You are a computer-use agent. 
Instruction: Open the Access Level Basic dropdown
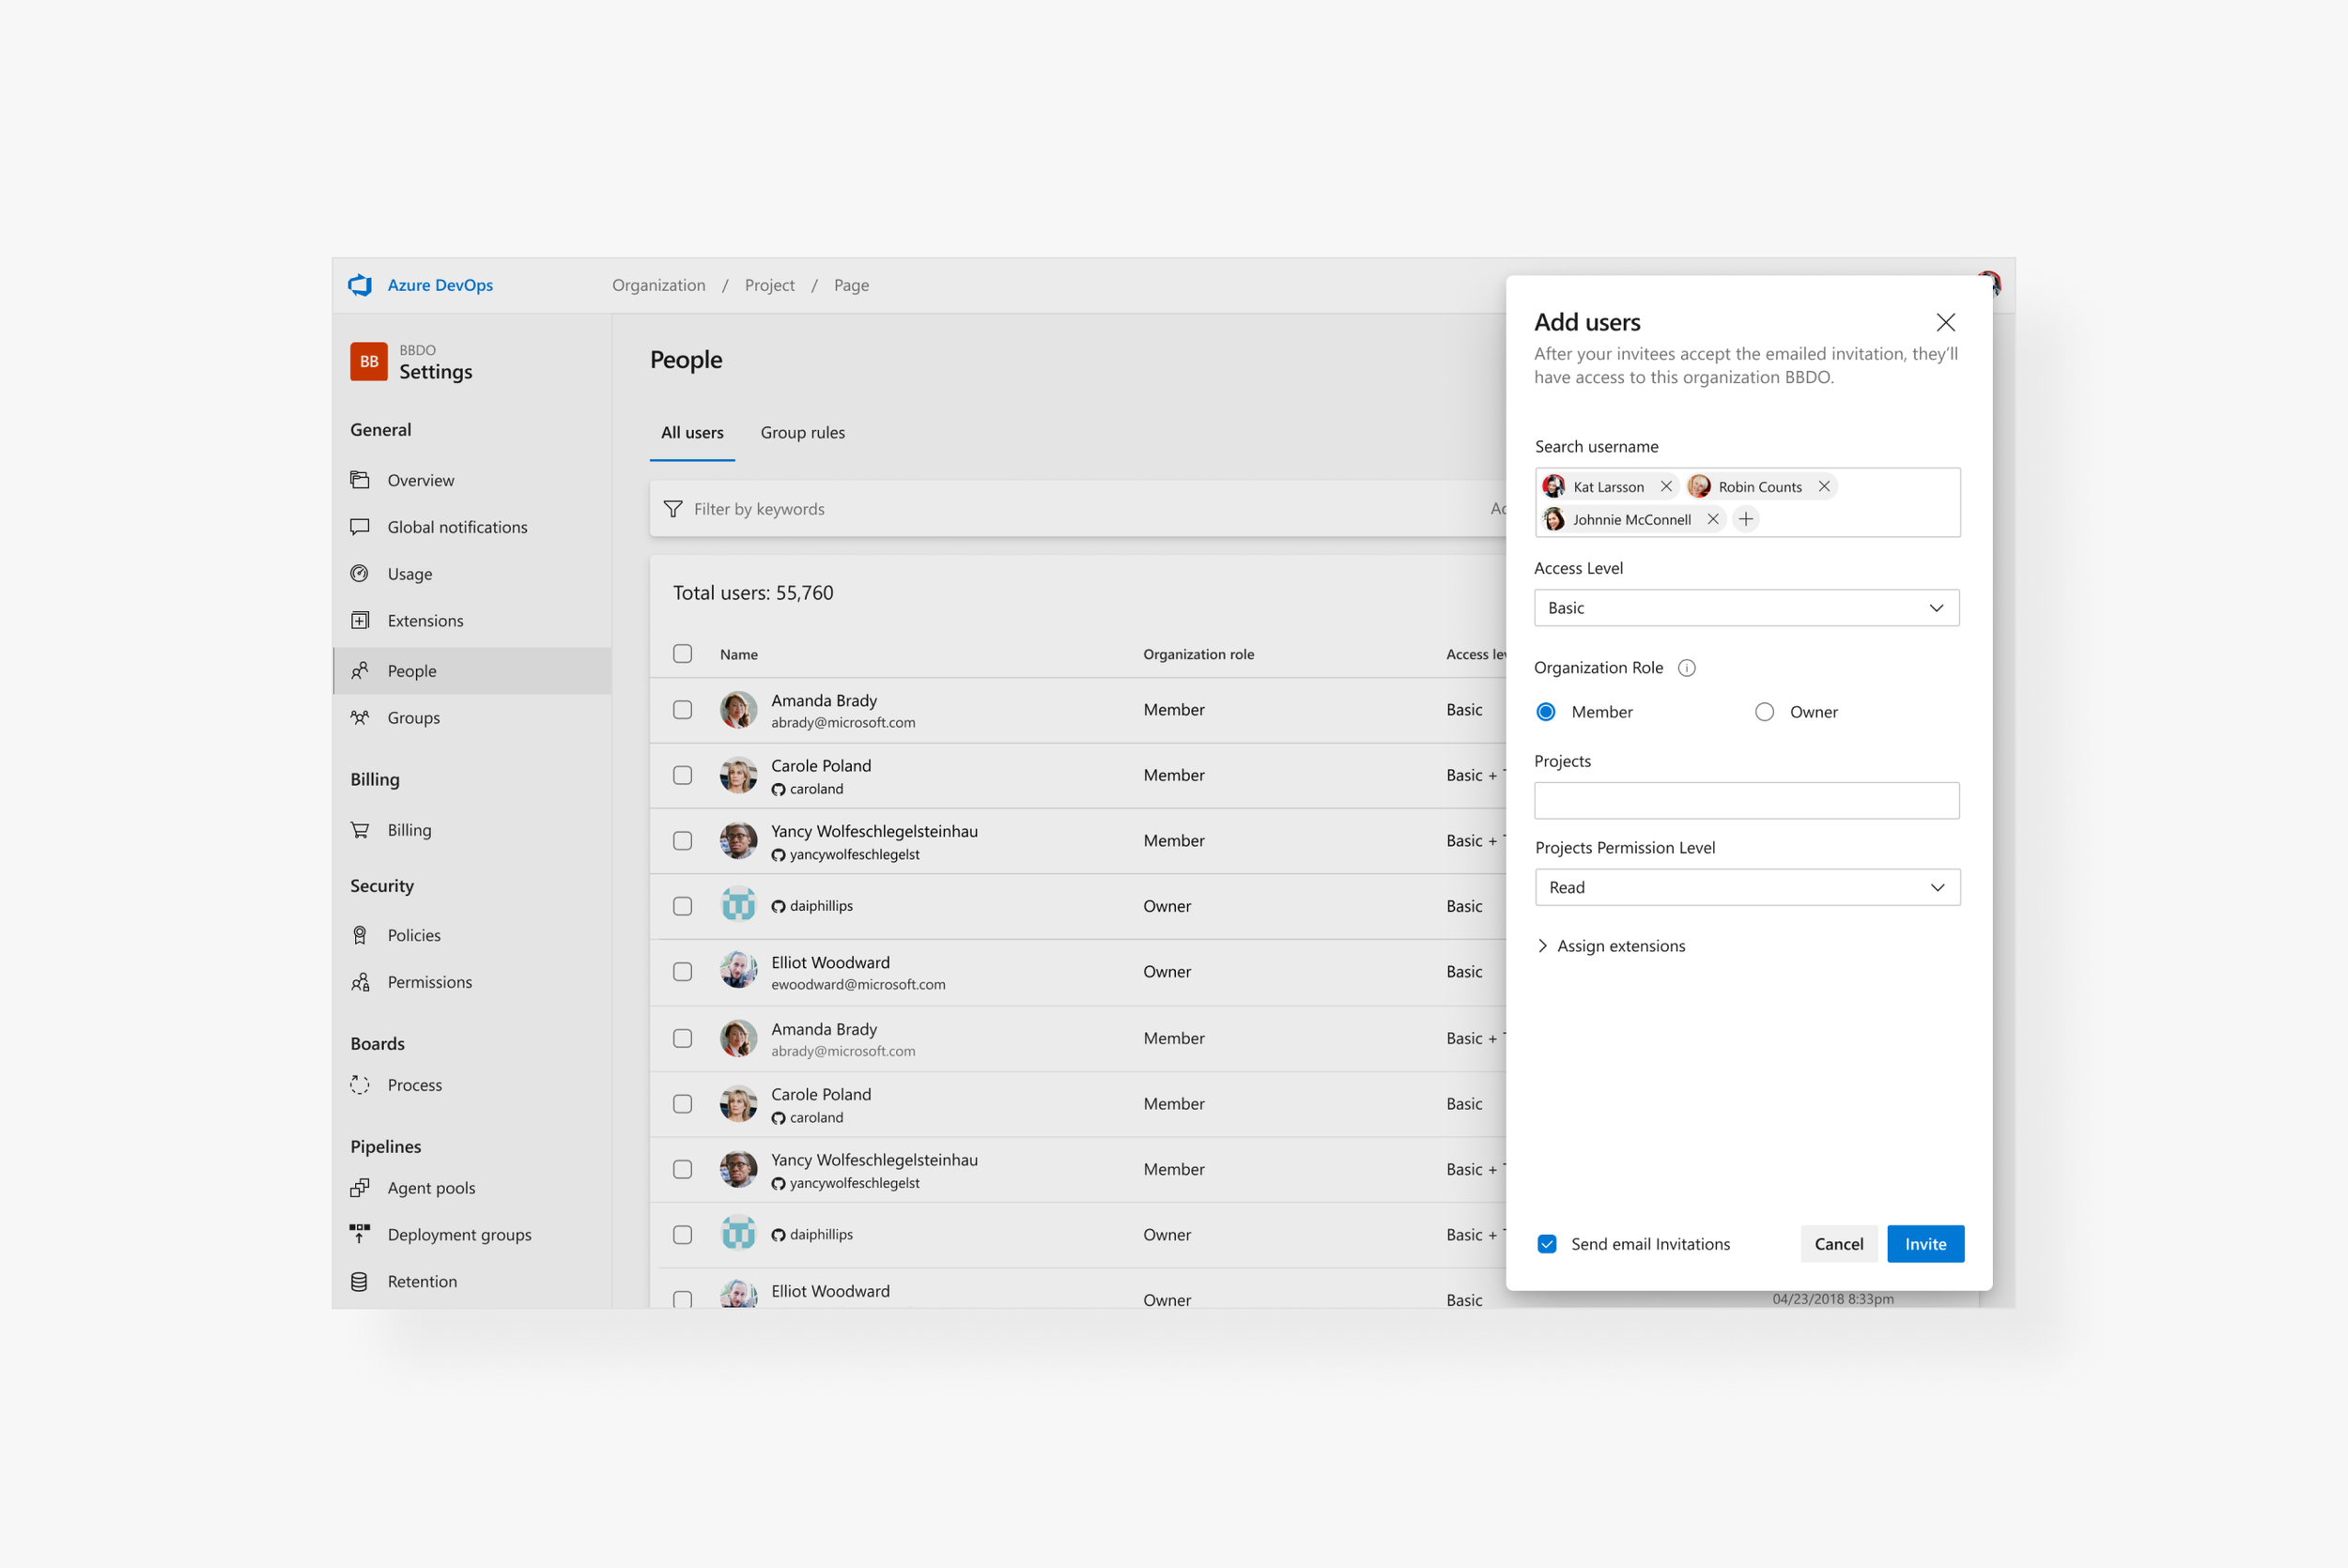(x=1747, y=608)
